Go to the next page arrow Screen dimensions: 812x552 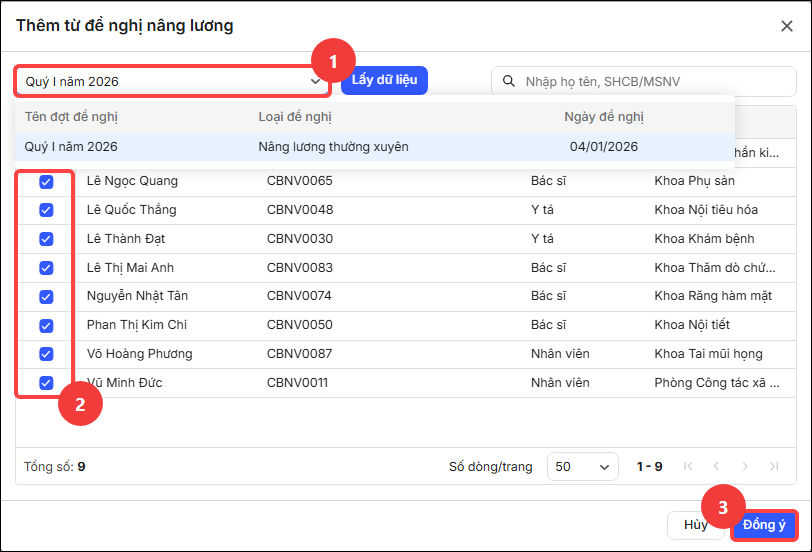tap(745, 467)
